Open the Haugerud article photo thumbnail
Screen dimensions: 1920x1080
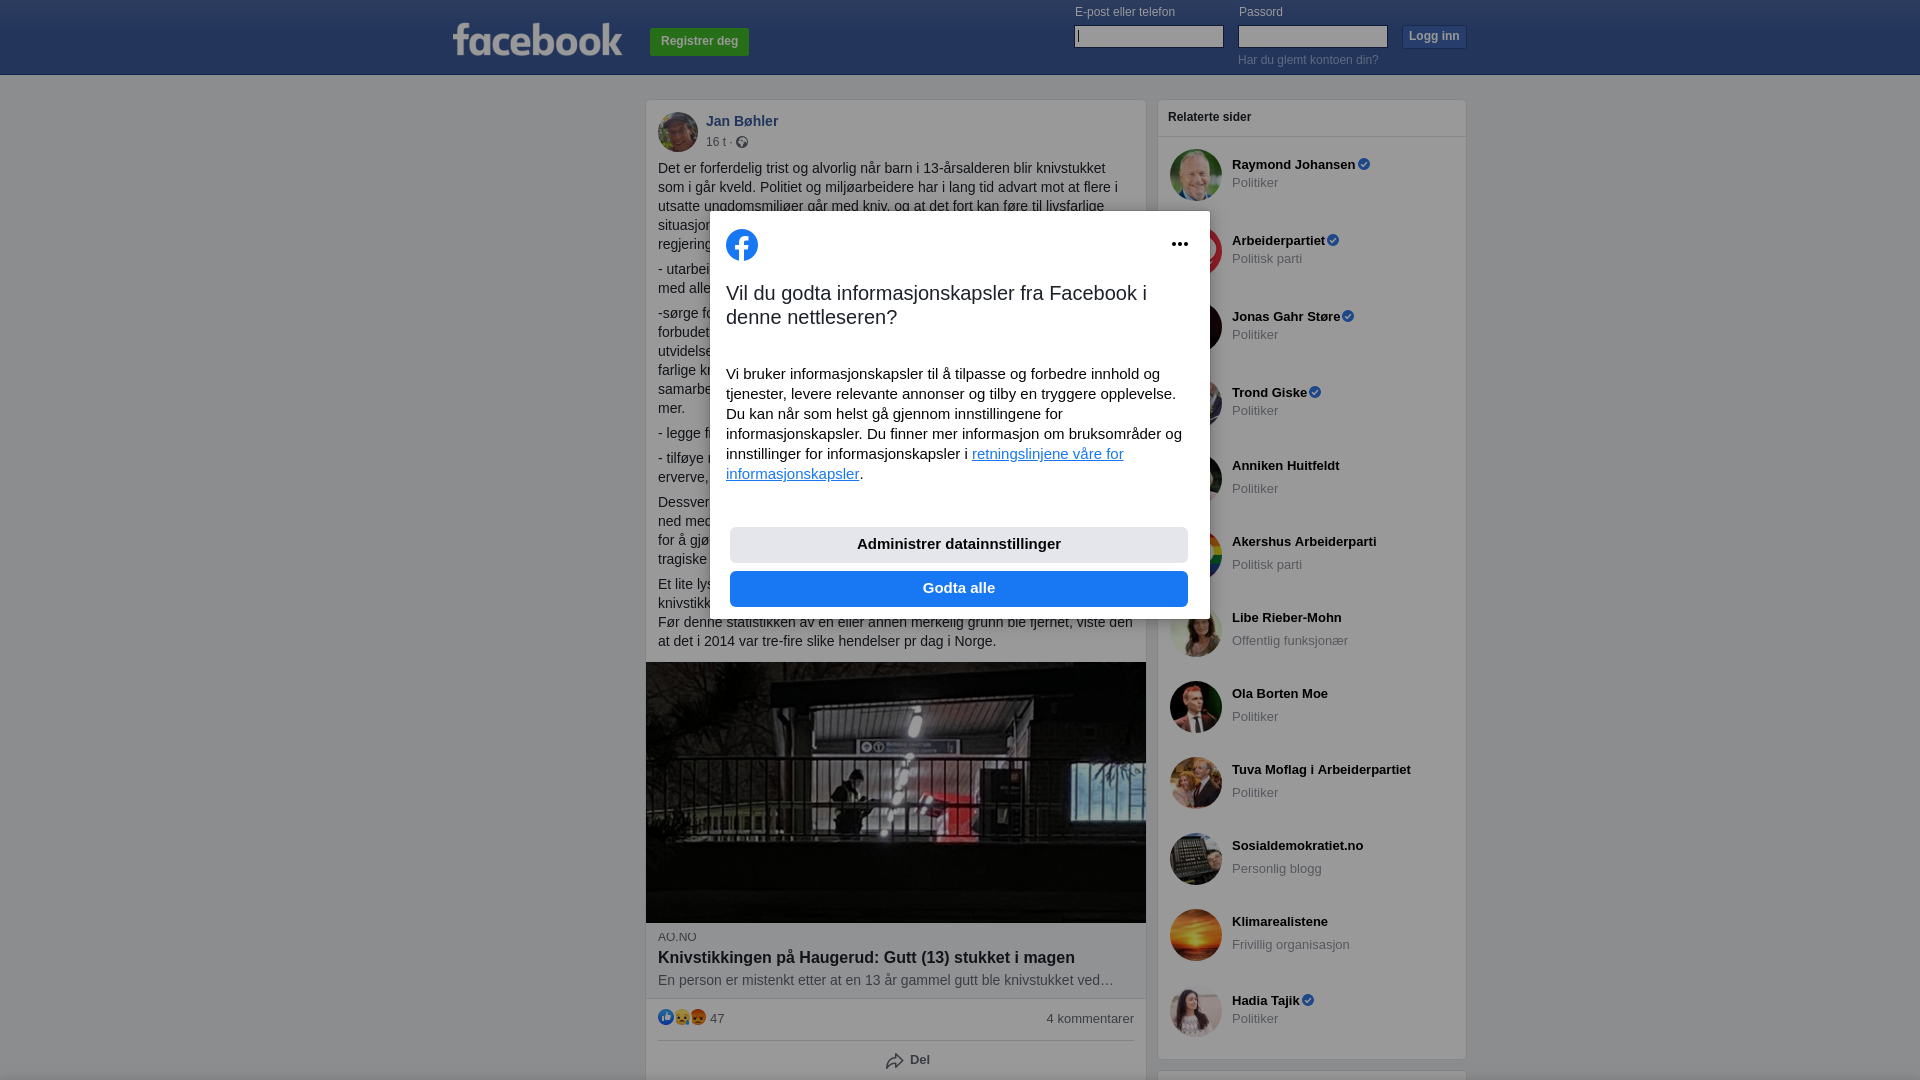(x=896, y=792)
